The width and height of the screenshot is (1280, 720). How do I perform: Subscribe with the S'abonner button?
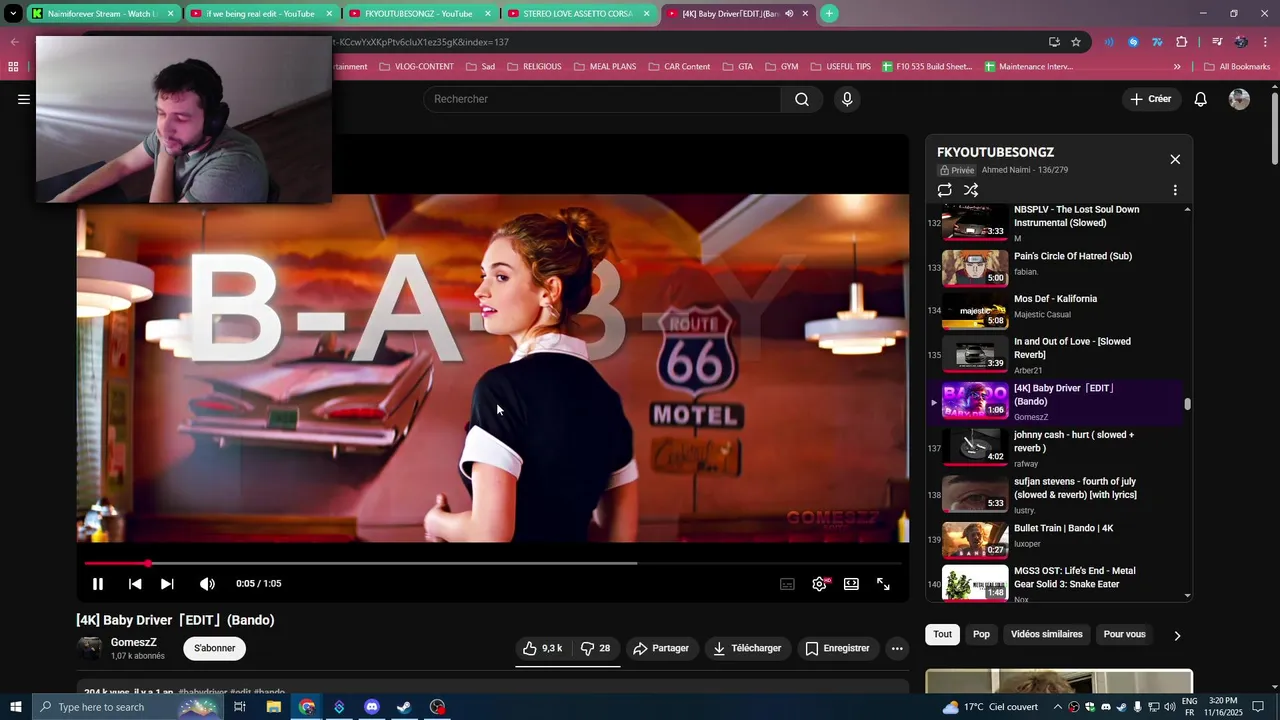click(214, 648)
